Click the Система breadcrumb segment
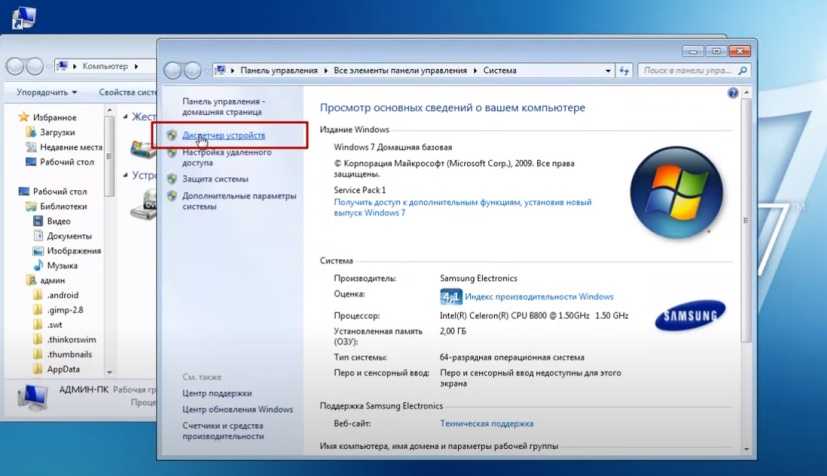The height and width of the screenshot is (476, 827). (x=499, y=70)
